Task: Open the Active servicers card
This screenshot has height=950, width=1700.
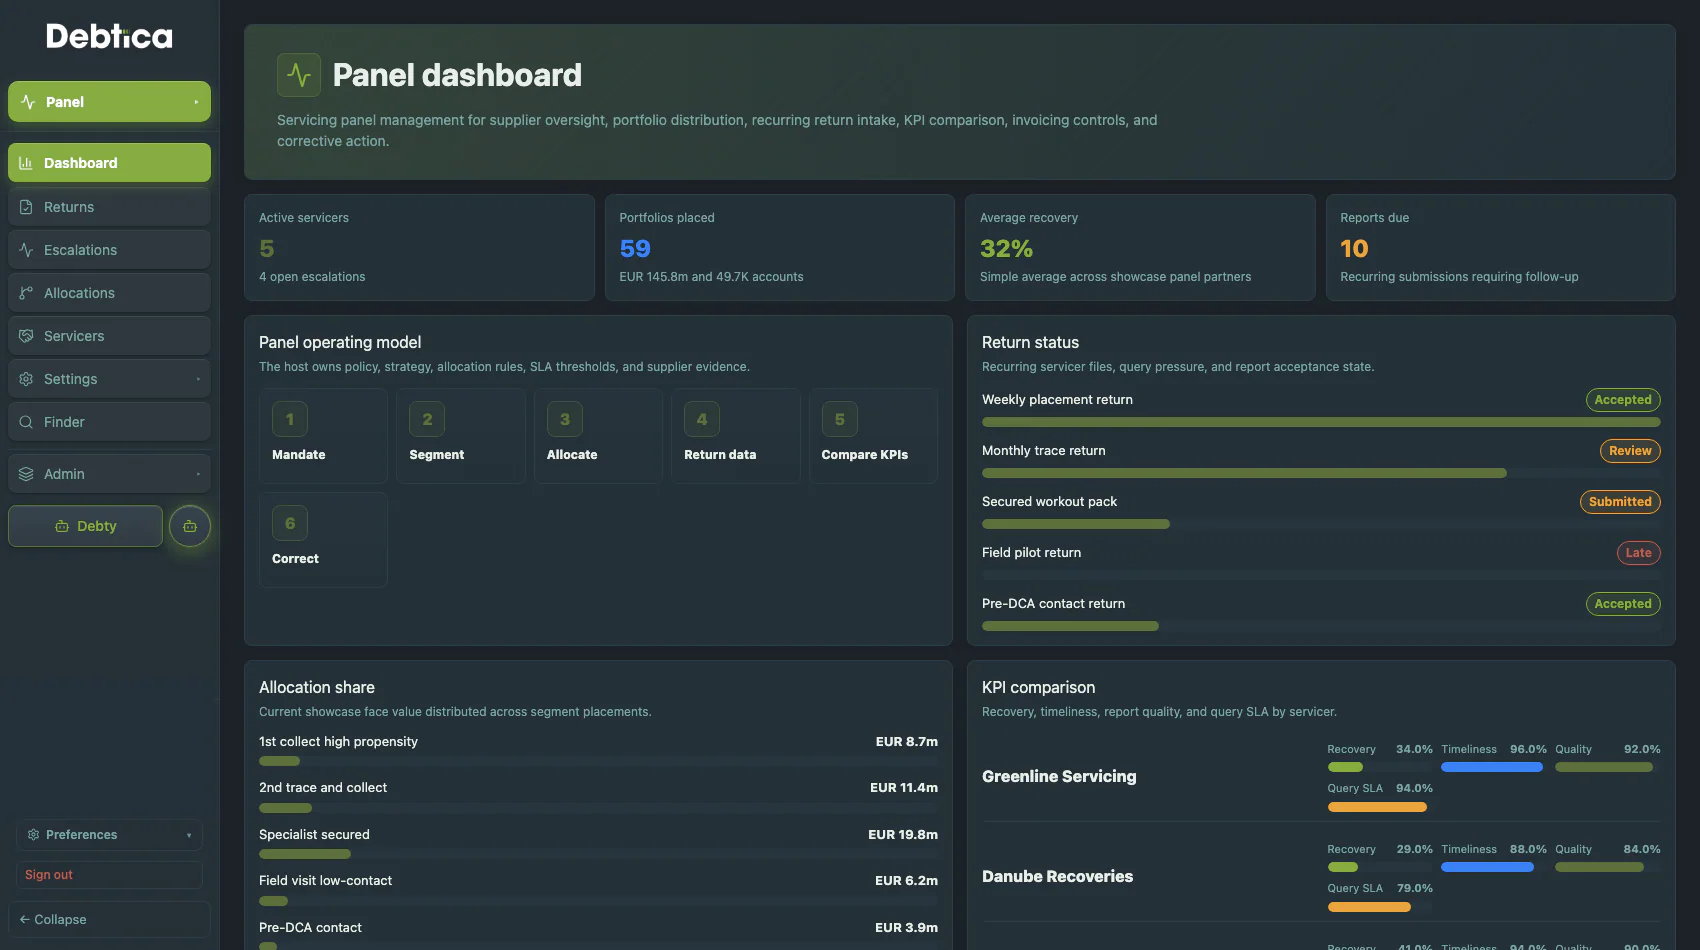Action: [419, 247]
